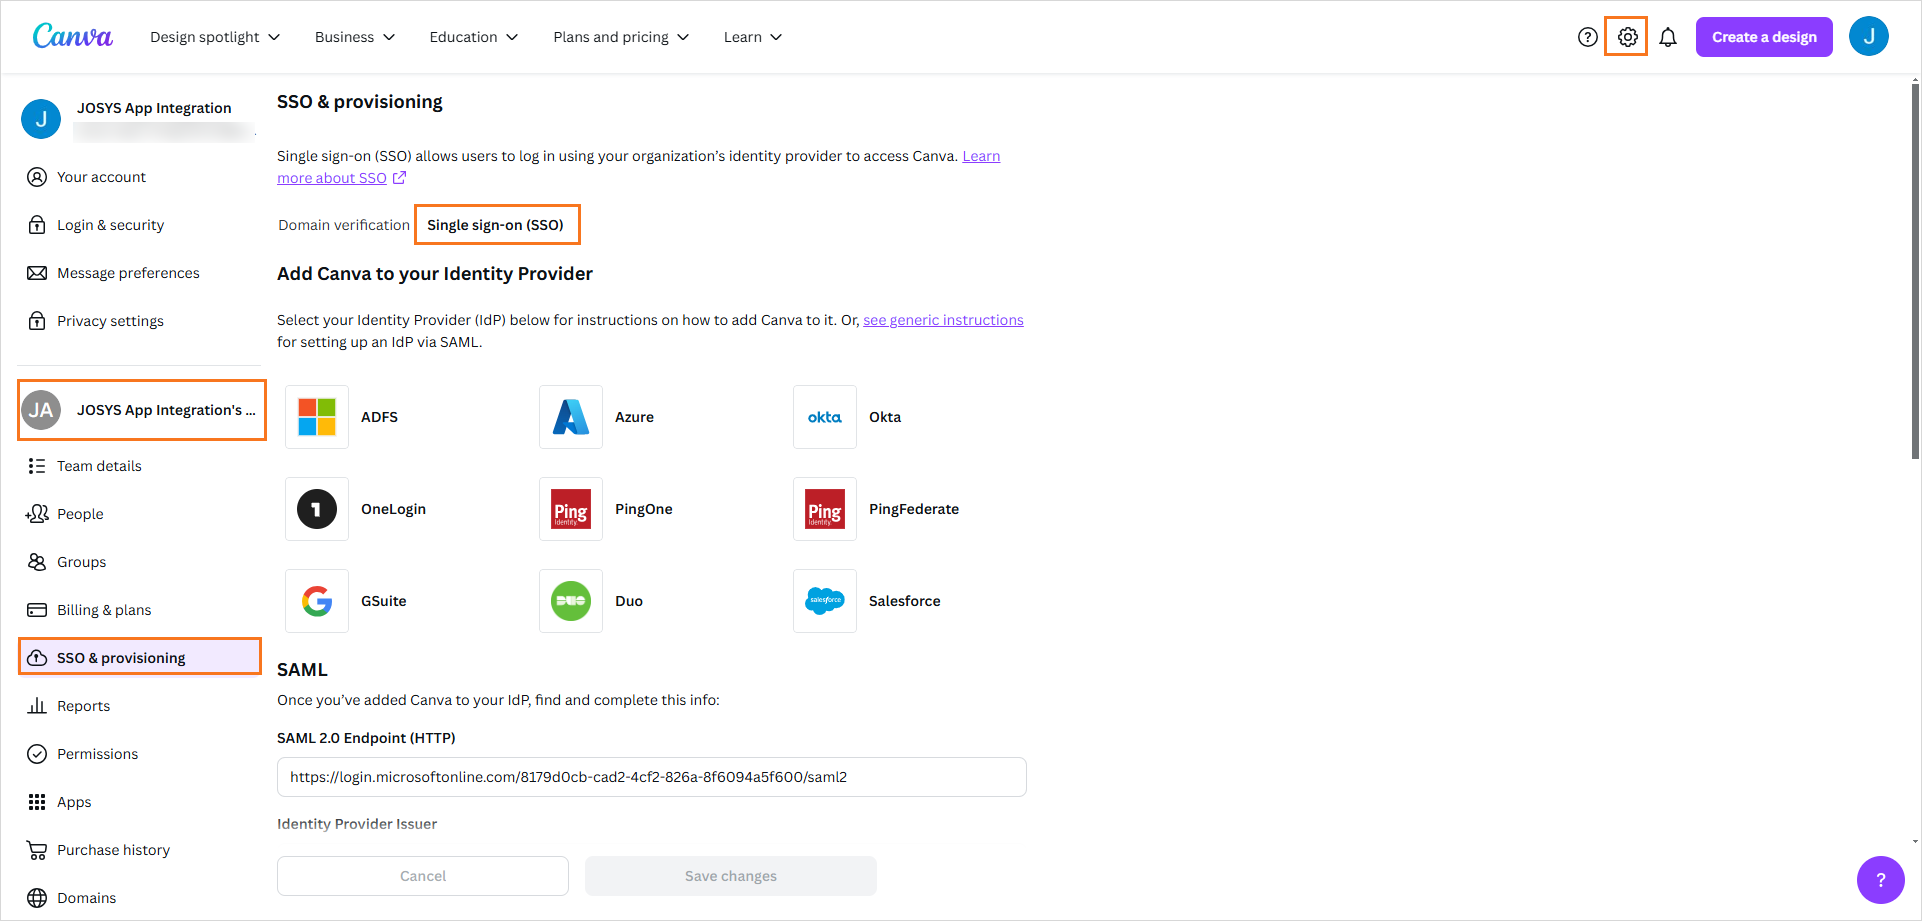Click the Privacy settings lock icon

(37, 321)
